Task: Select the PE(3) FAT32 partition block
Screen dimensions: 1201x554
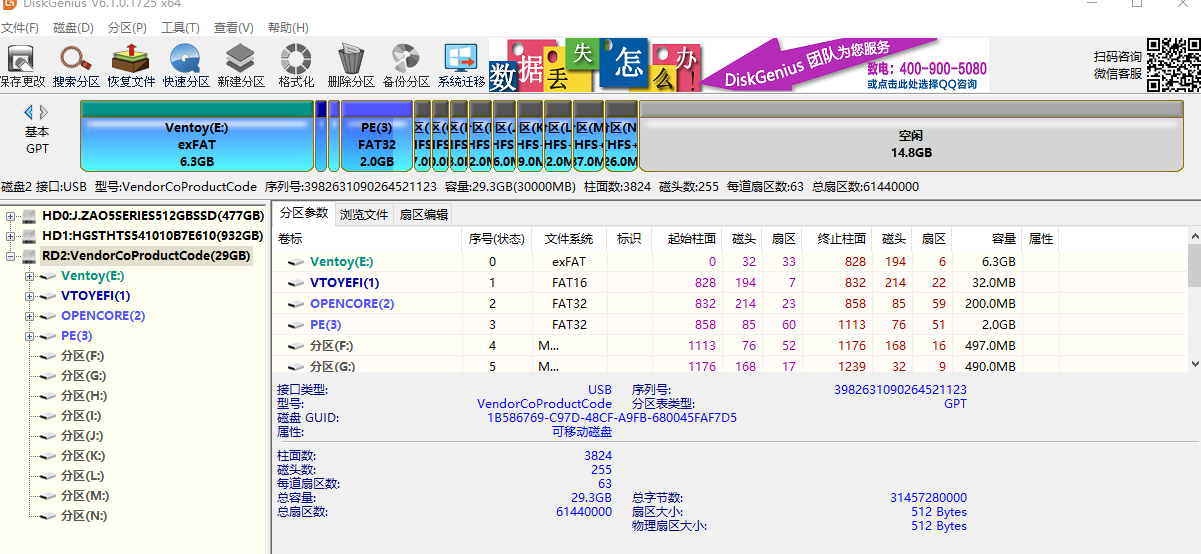Action: click(377, 136)
